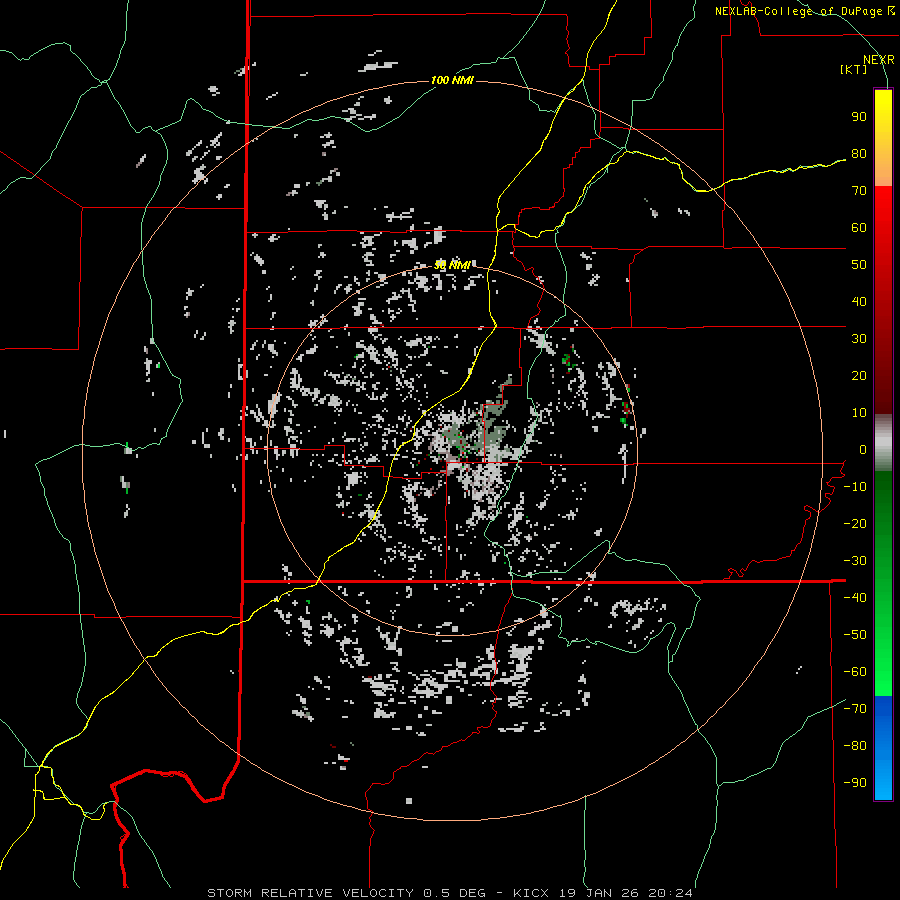Select the -90 value on velocity scale
The height and width of the screenshot is (900, 900).
point(855,783)
